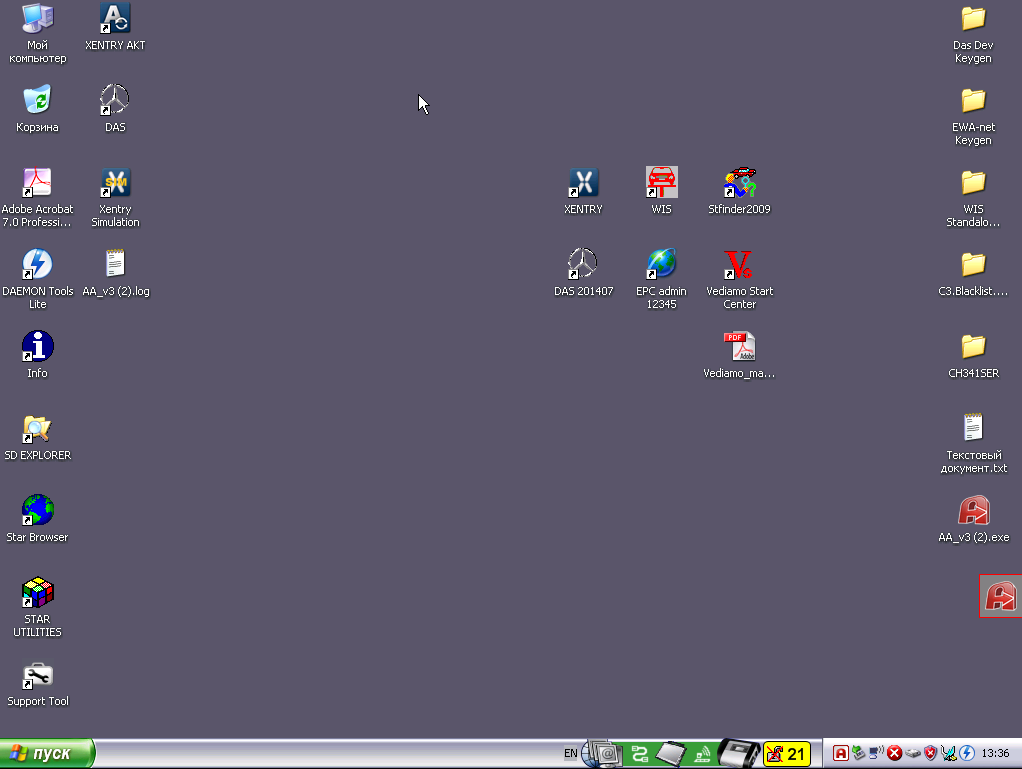The height and width of the screenshot is (769, 1022).
Task: Select the WIS Standalo... folder
Action: click(x=973, y=197)
